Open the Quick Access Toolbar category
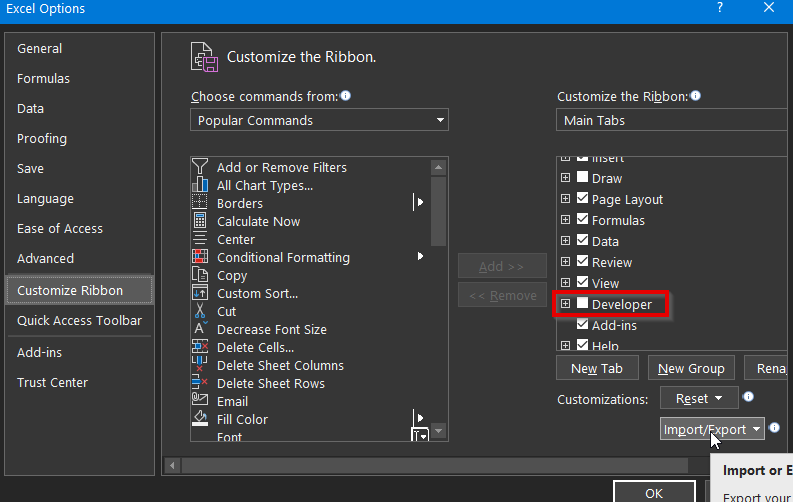793x502 pixels. (x=79, y=321)
